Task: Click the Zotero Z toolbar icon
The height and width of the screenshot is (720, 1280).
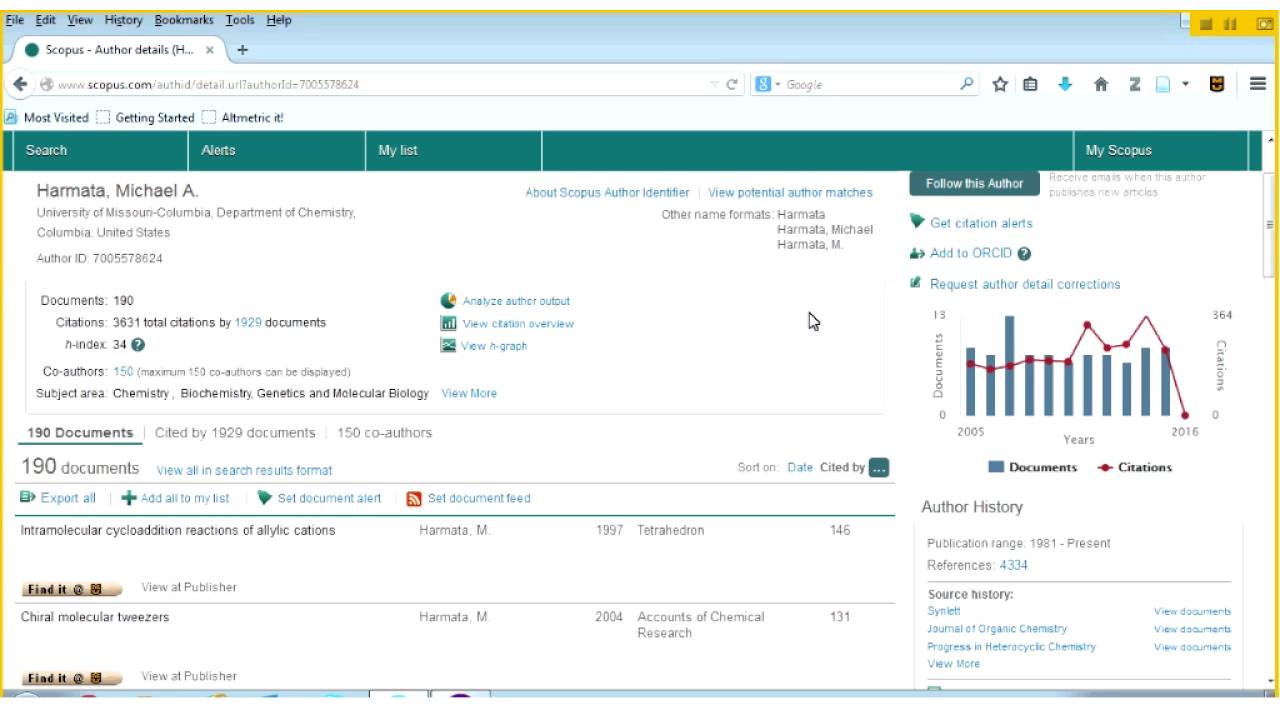Action: point(1134,84)
